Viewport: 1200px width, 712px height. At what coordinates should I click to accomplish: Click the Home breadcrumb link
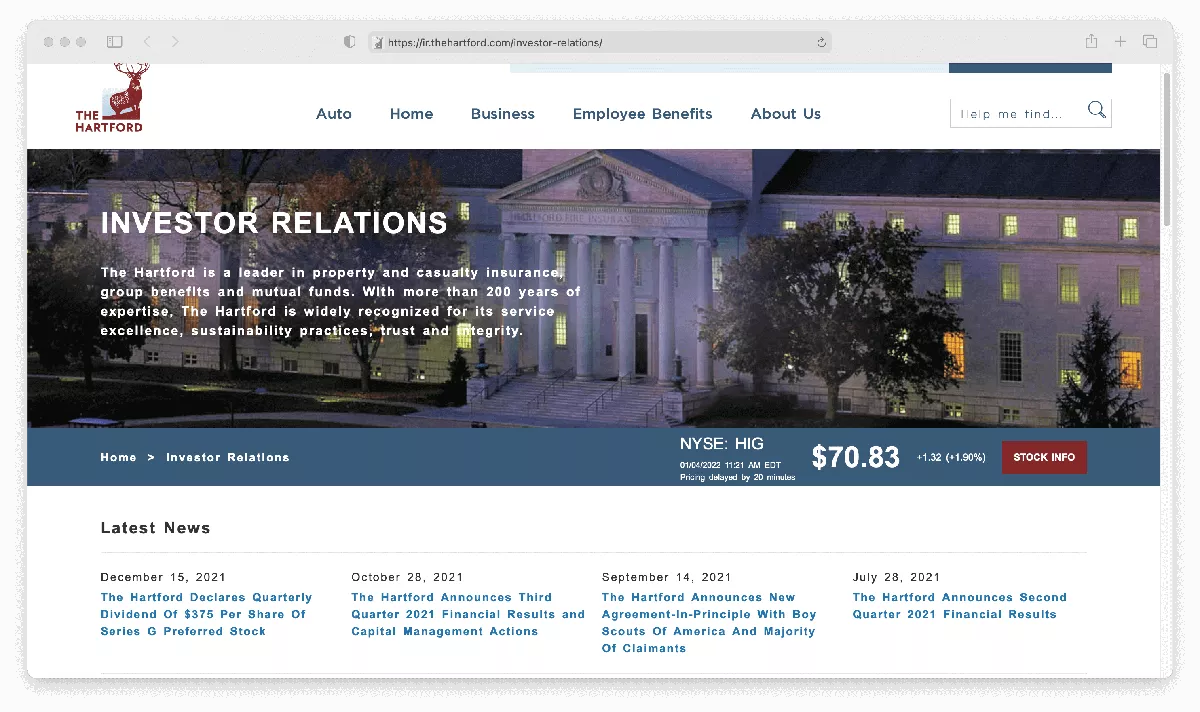tap(118, 457)
